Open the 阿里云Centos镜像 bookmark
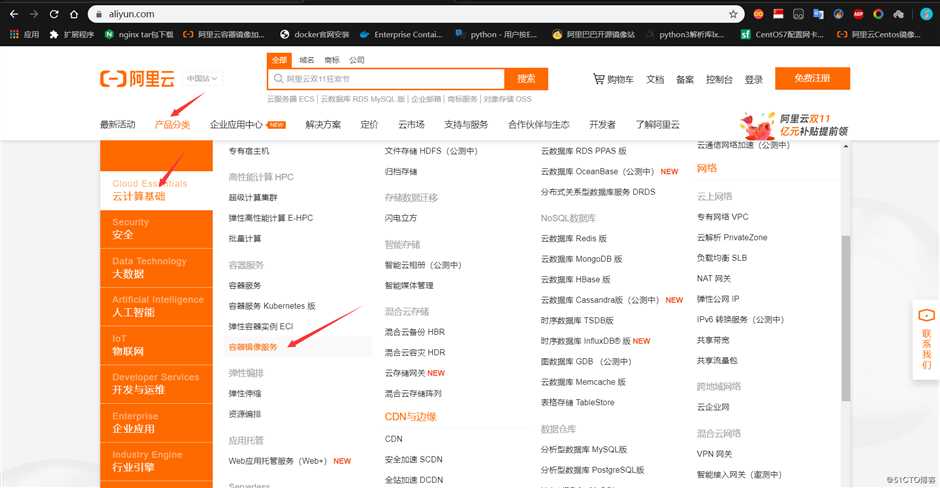Image resolution: width=940 pixels, height=488 pixels. [x=879, y=35]
